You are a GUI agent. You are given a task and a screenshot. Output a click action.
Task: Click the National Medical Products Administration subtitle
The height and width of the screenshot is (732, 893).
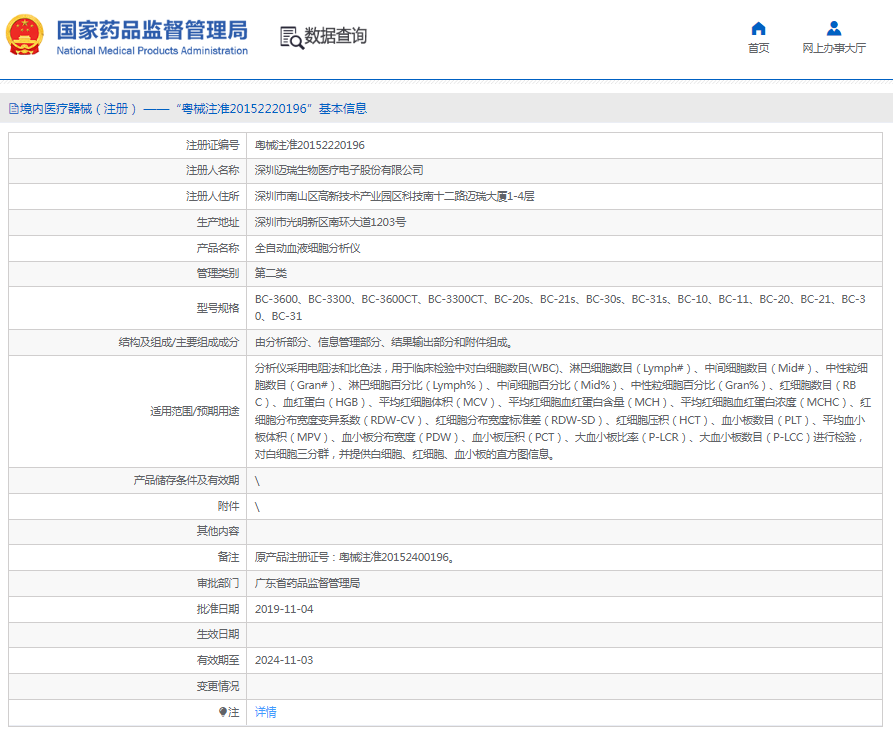tap(152, 51)
